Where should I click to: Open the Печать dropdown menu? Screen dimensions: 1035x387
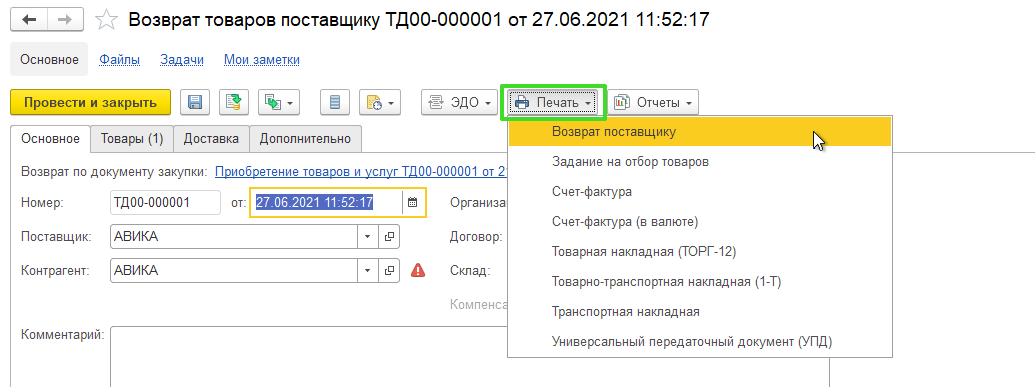click(x=553, y=102)
